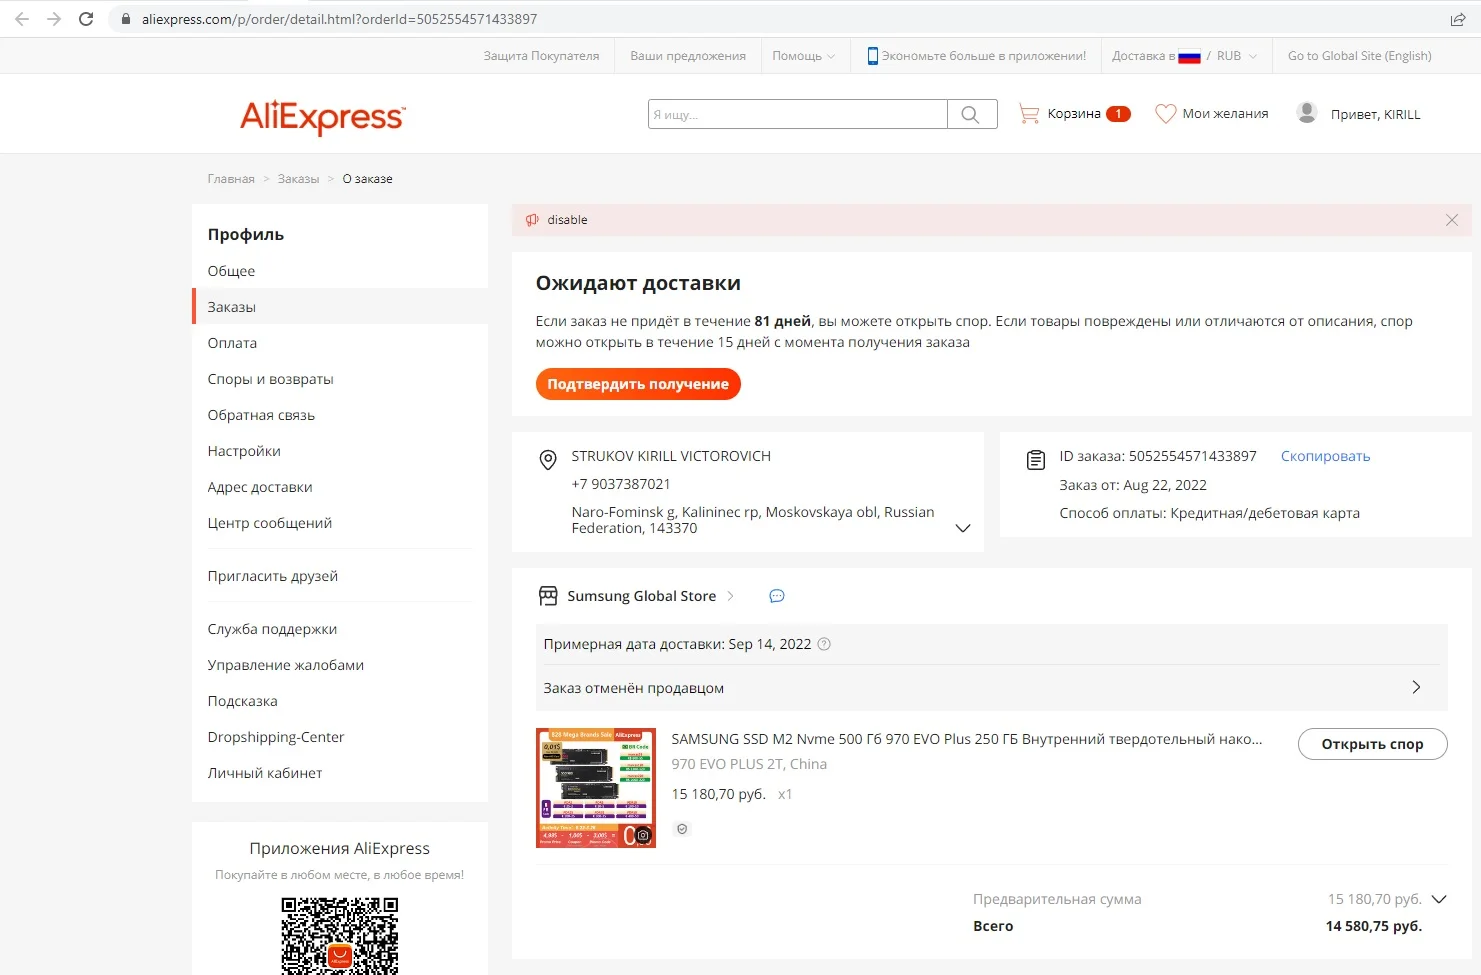Click the camera icon on the product image

coord(643,835)
